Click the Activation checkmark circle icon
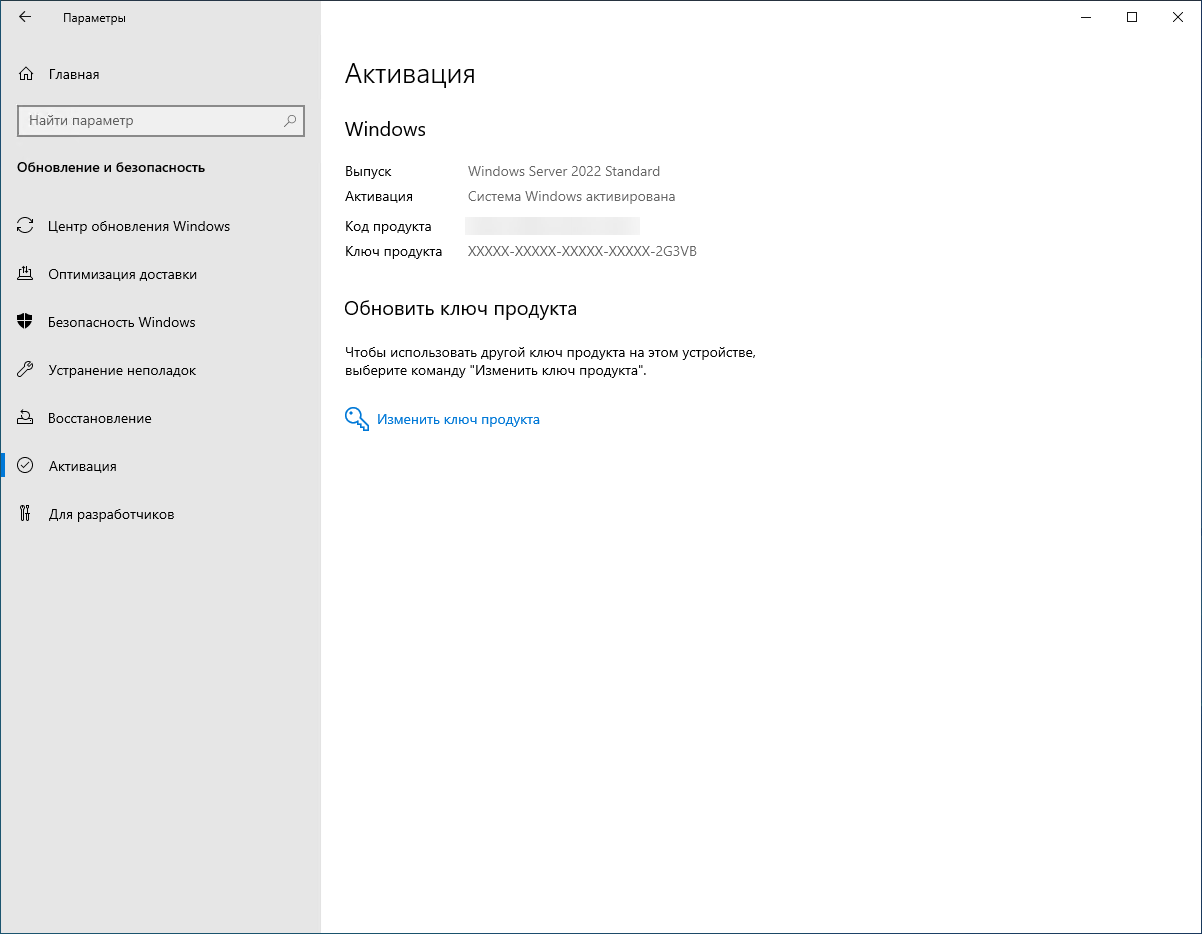This screenshot has width=1202, height=934. [x=26, y=466]
